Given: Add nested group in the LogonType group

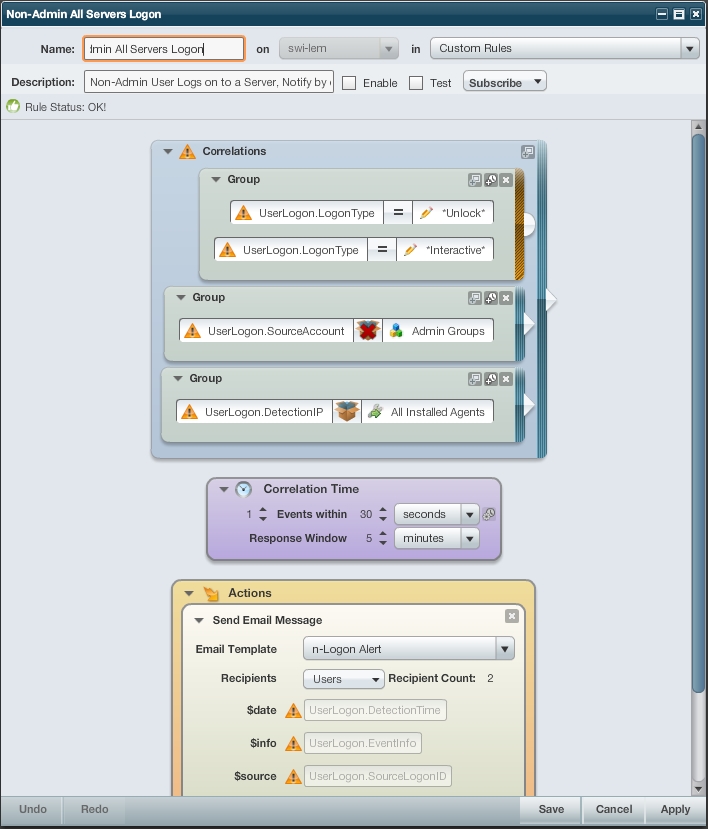Looking at the screenshot, I should pyautogui.click(x=475, y=180).
